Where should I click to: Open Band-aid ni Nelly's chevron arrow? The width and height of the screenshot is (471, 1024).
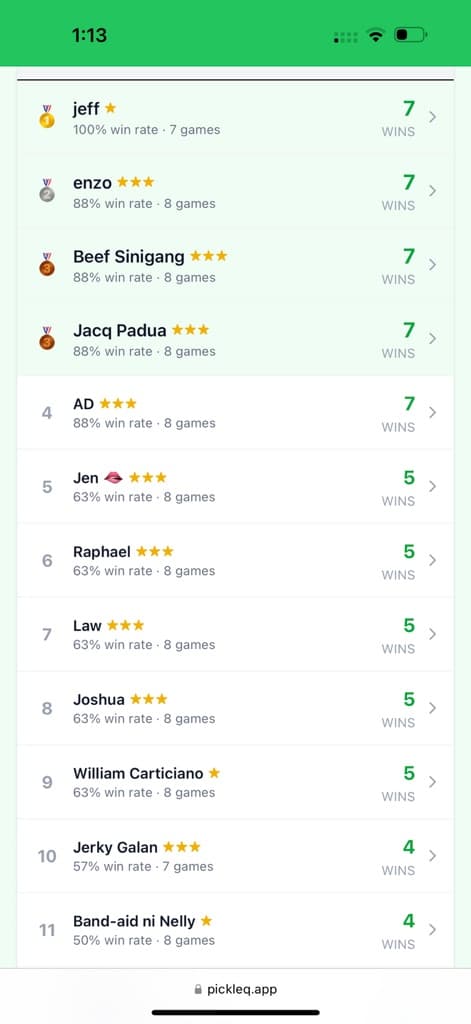click(432, 929)
